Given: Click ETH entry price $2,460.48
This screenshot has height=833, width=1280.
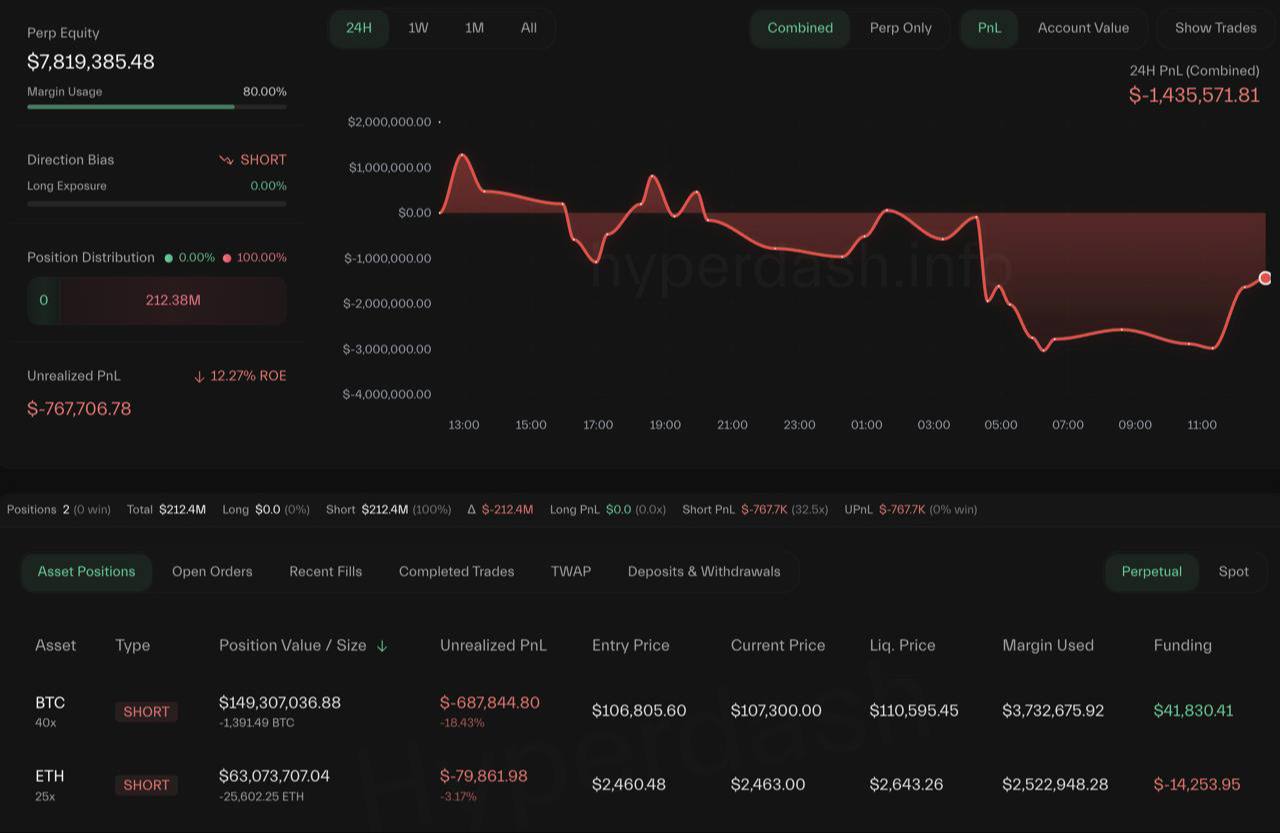Looking at the screenshot, I should coord(629,785).
